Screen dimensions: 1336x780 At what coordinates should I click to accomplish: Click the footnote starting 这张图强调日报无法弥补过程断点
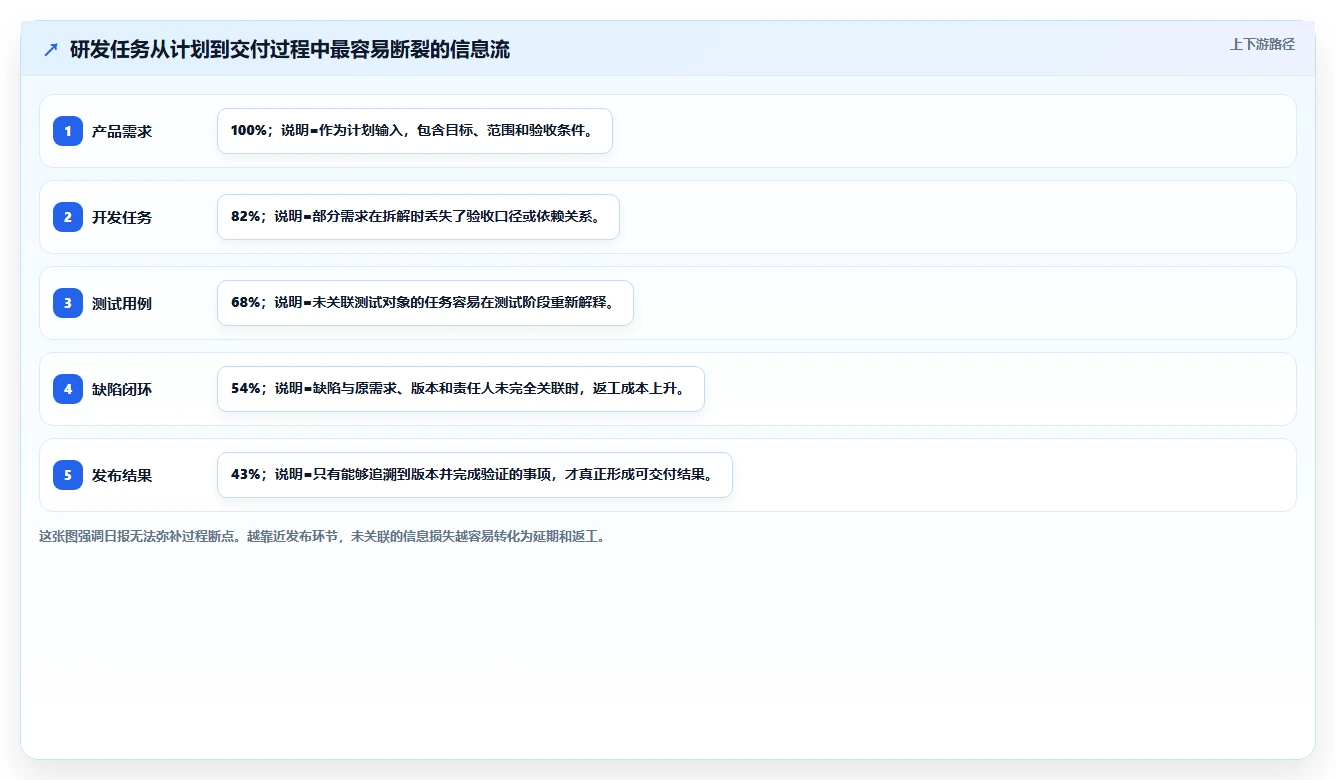322,536
